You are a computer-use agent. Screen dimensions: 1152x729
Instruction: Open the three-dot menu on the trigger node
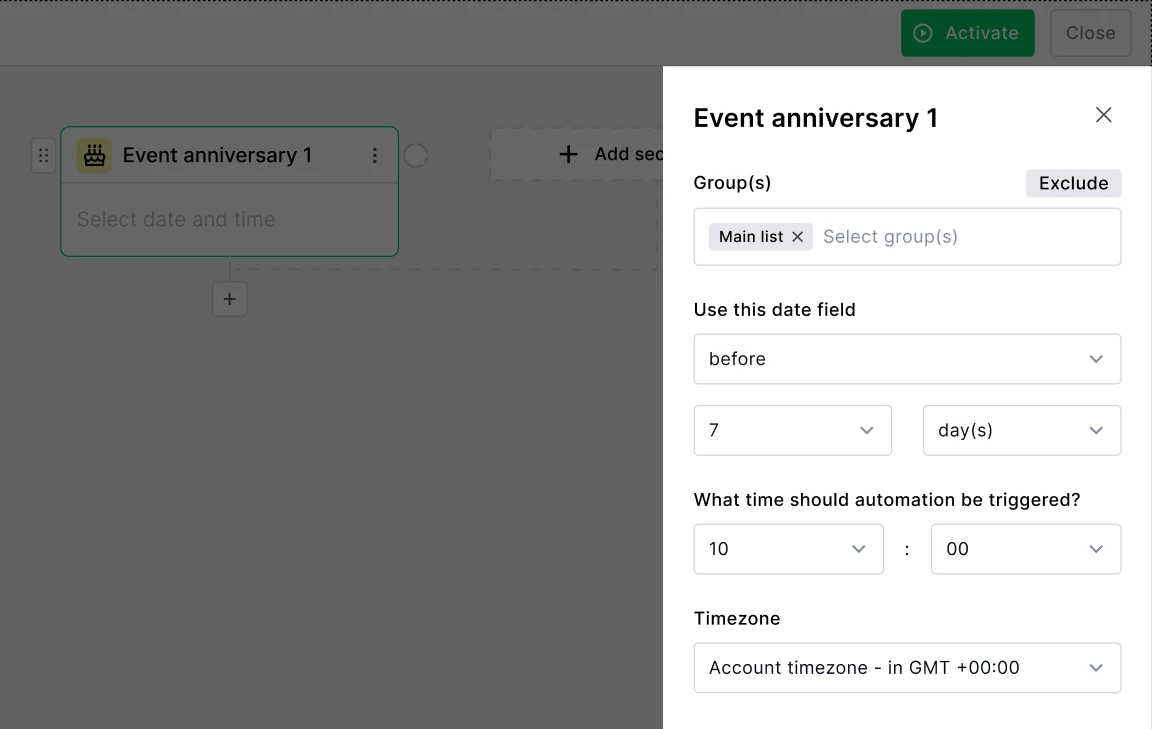375,155
